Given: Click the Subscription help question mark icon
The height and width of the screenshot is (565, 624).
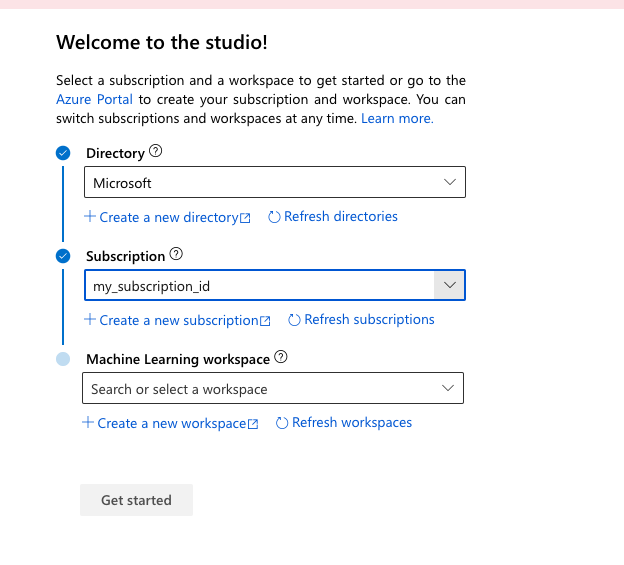Looking at the screenshot, I should click(176, 254).
